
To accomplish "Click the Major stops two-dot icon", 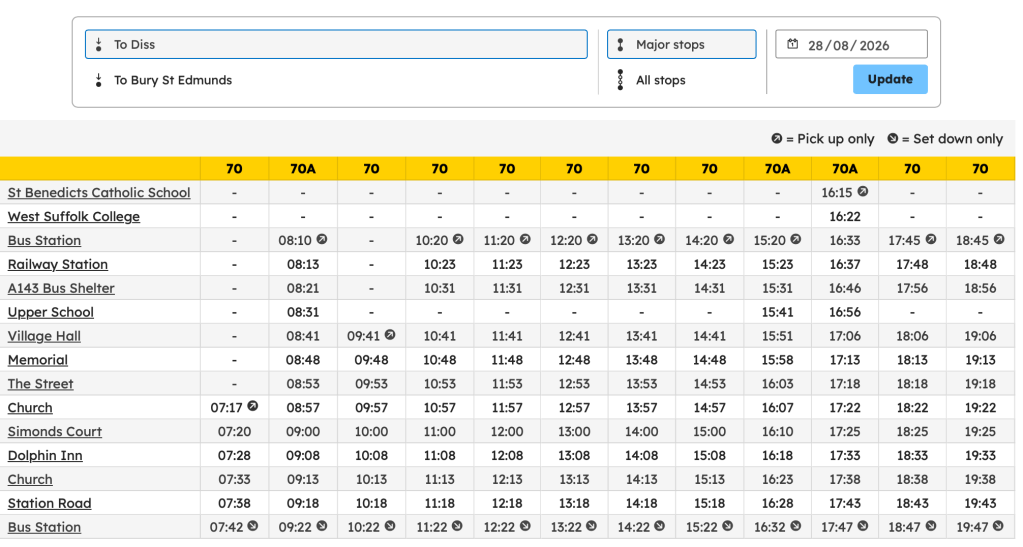I will 620,44.
